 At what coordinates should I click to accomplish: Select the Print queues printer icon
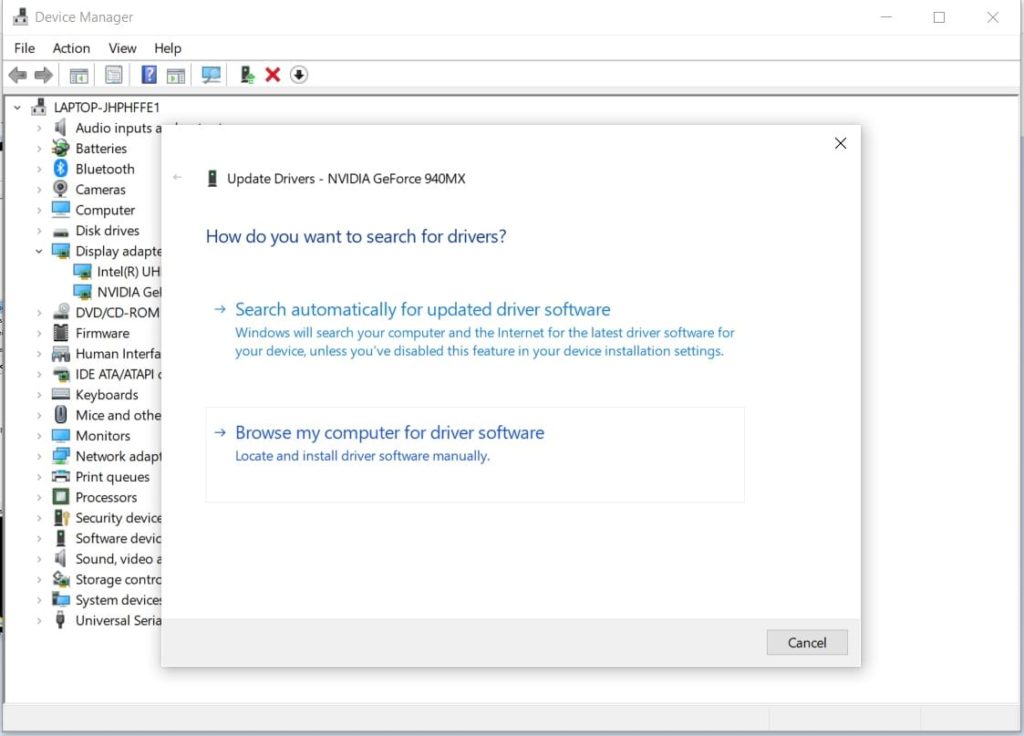[x=61, y=476]
